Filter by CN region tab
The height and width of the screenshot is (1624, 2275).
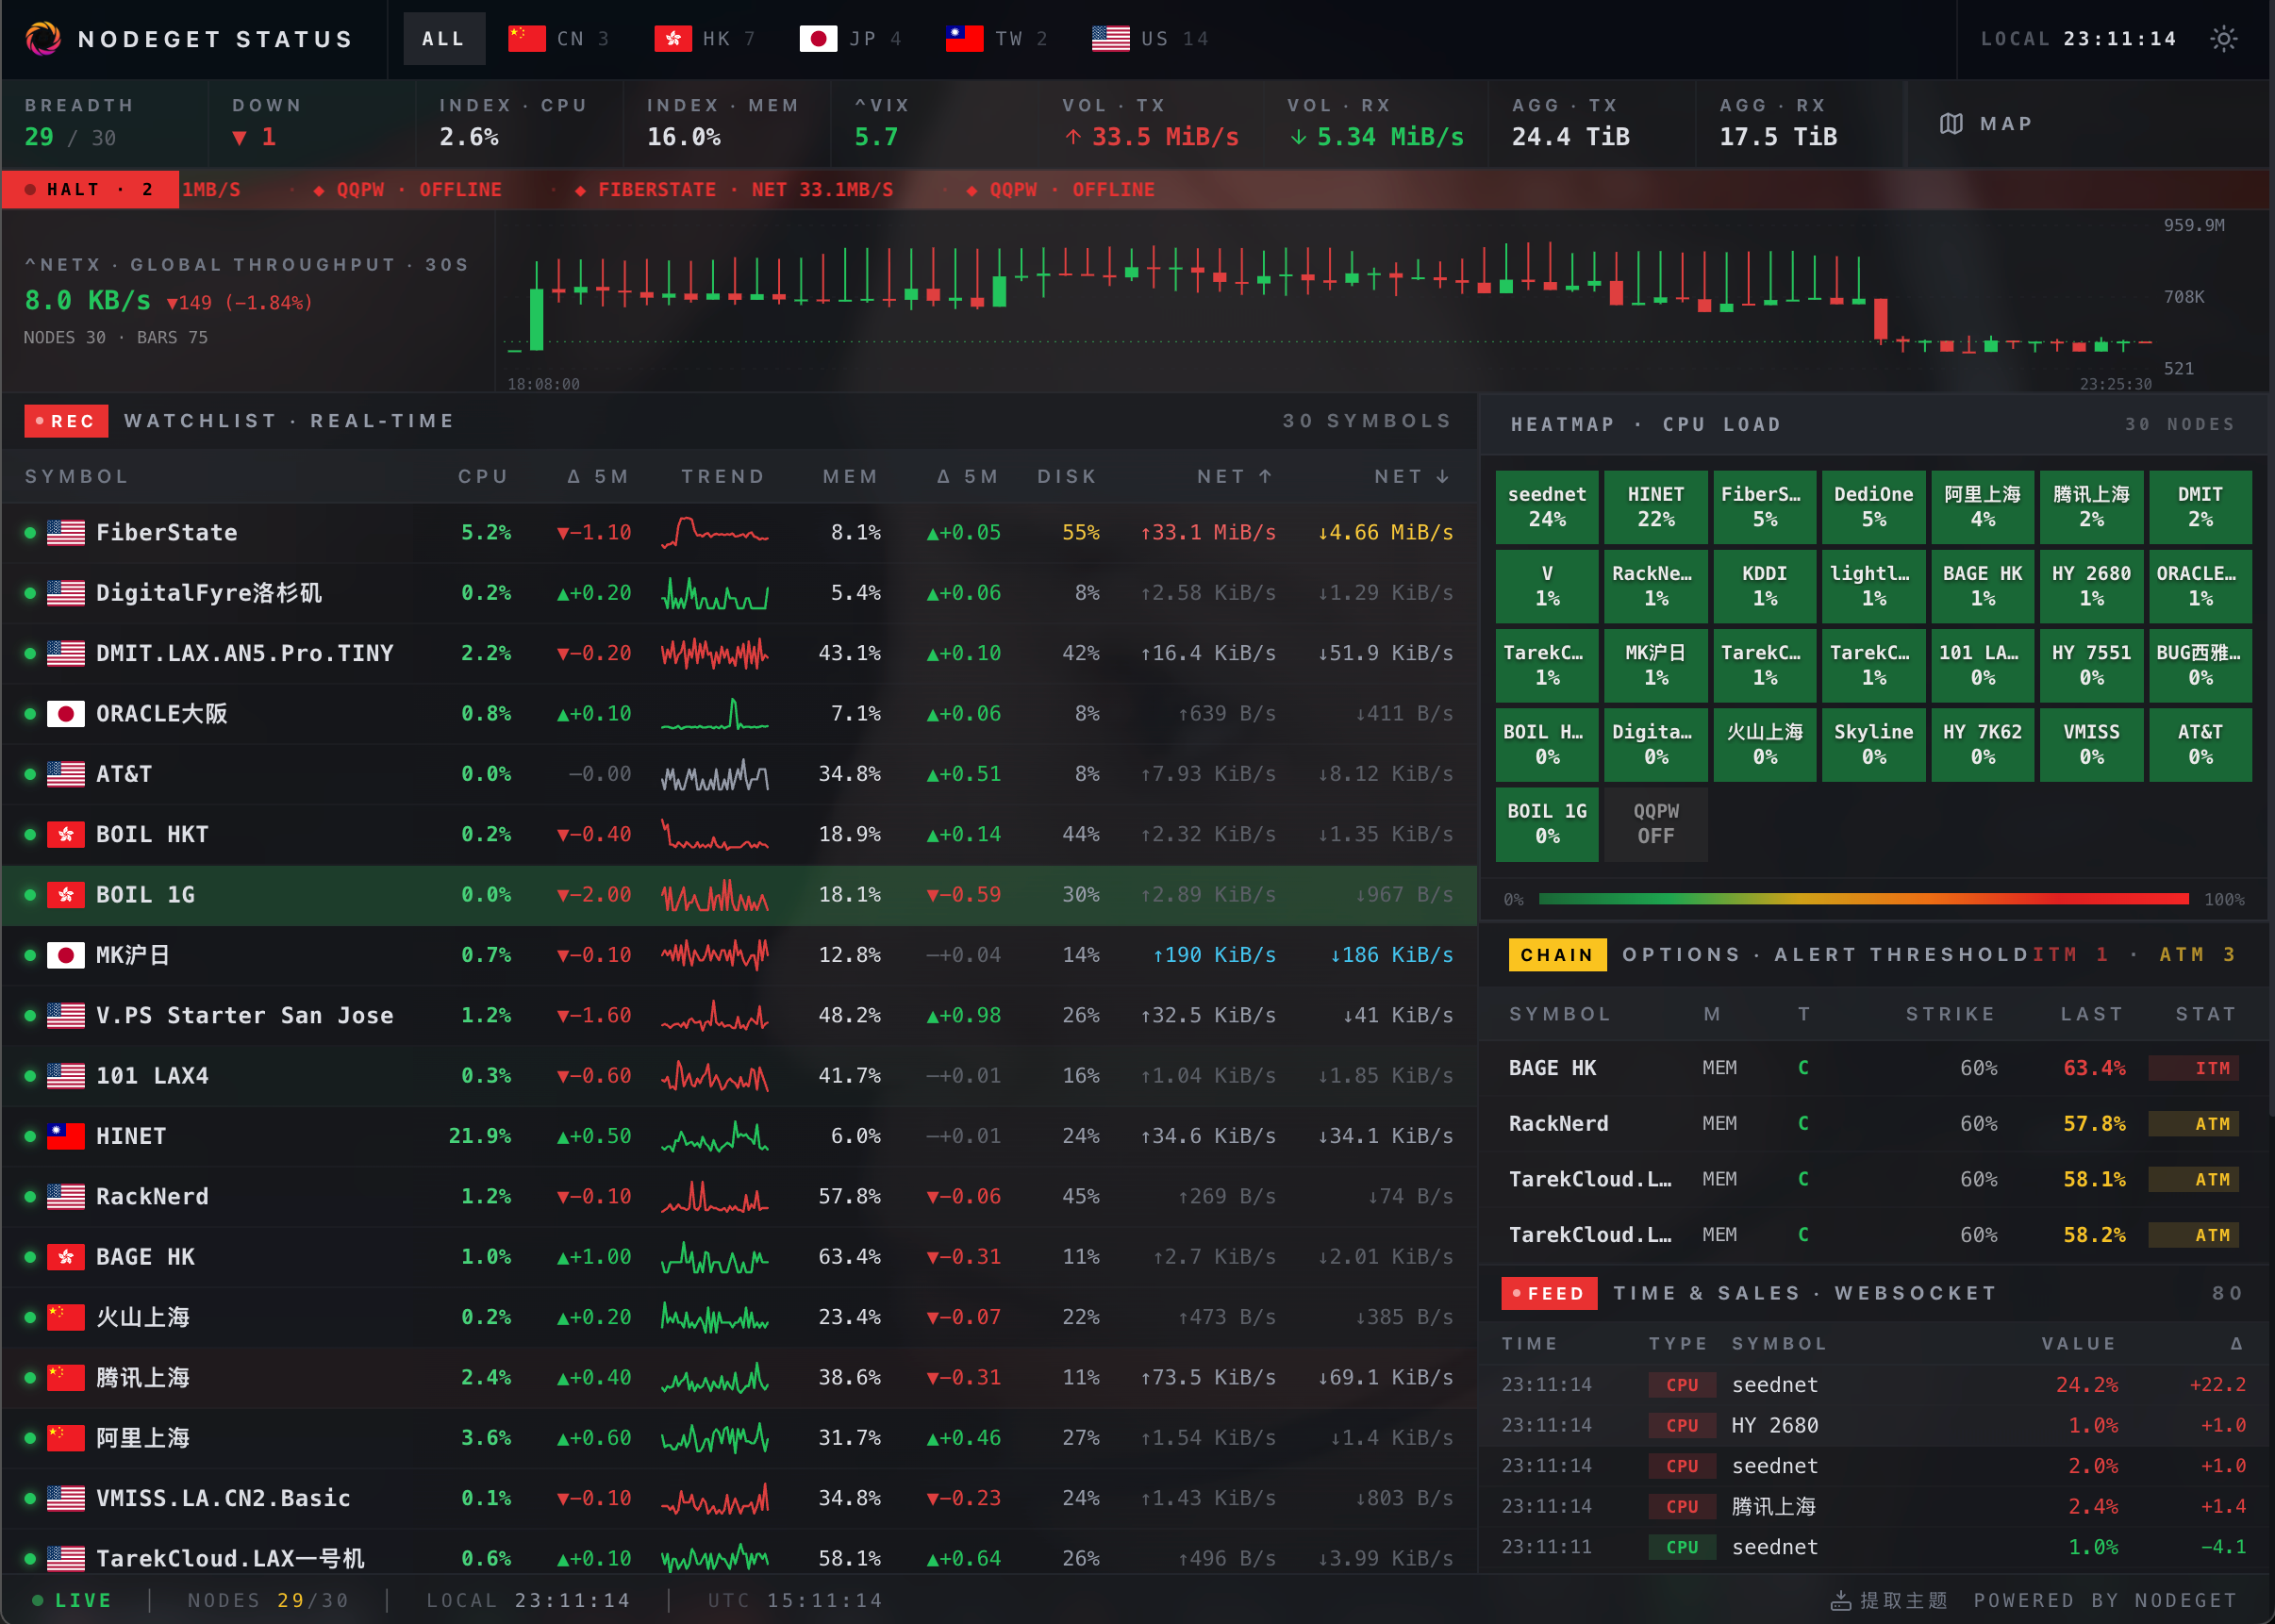pyautogui.click(x=559, y=39)
